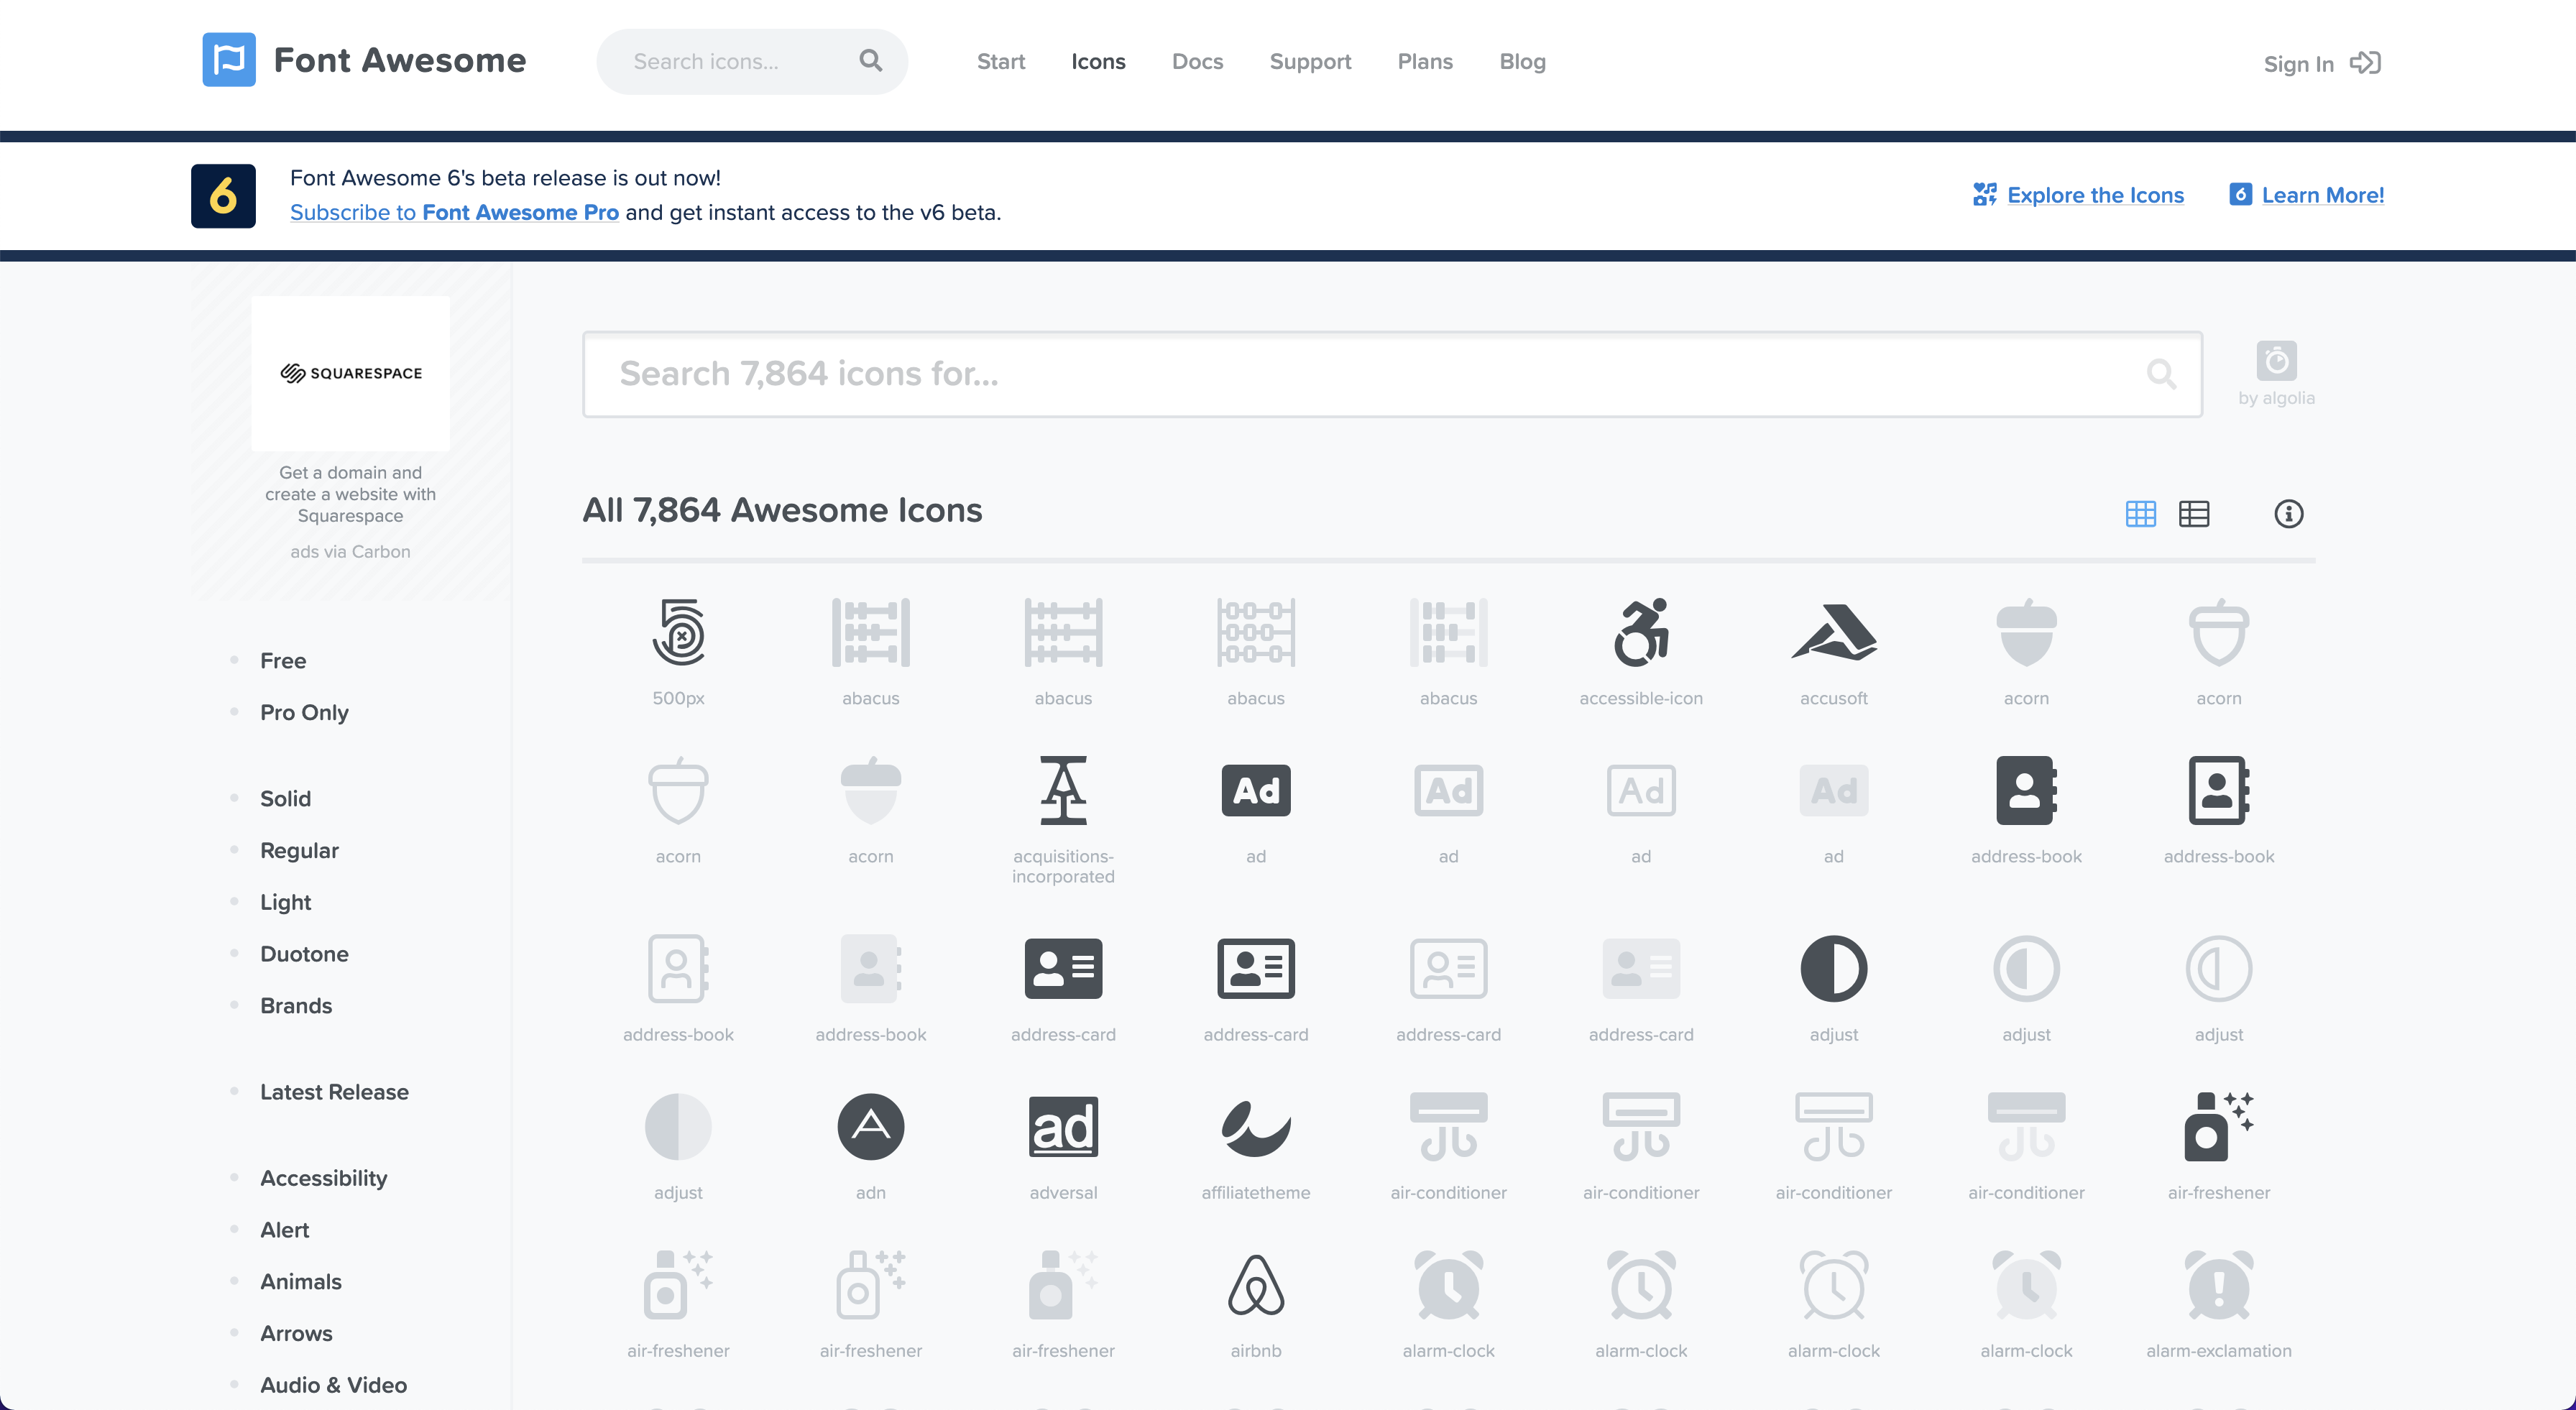Toggle the Brands style filter
2576x1410 pixels.
point(296,1006)
